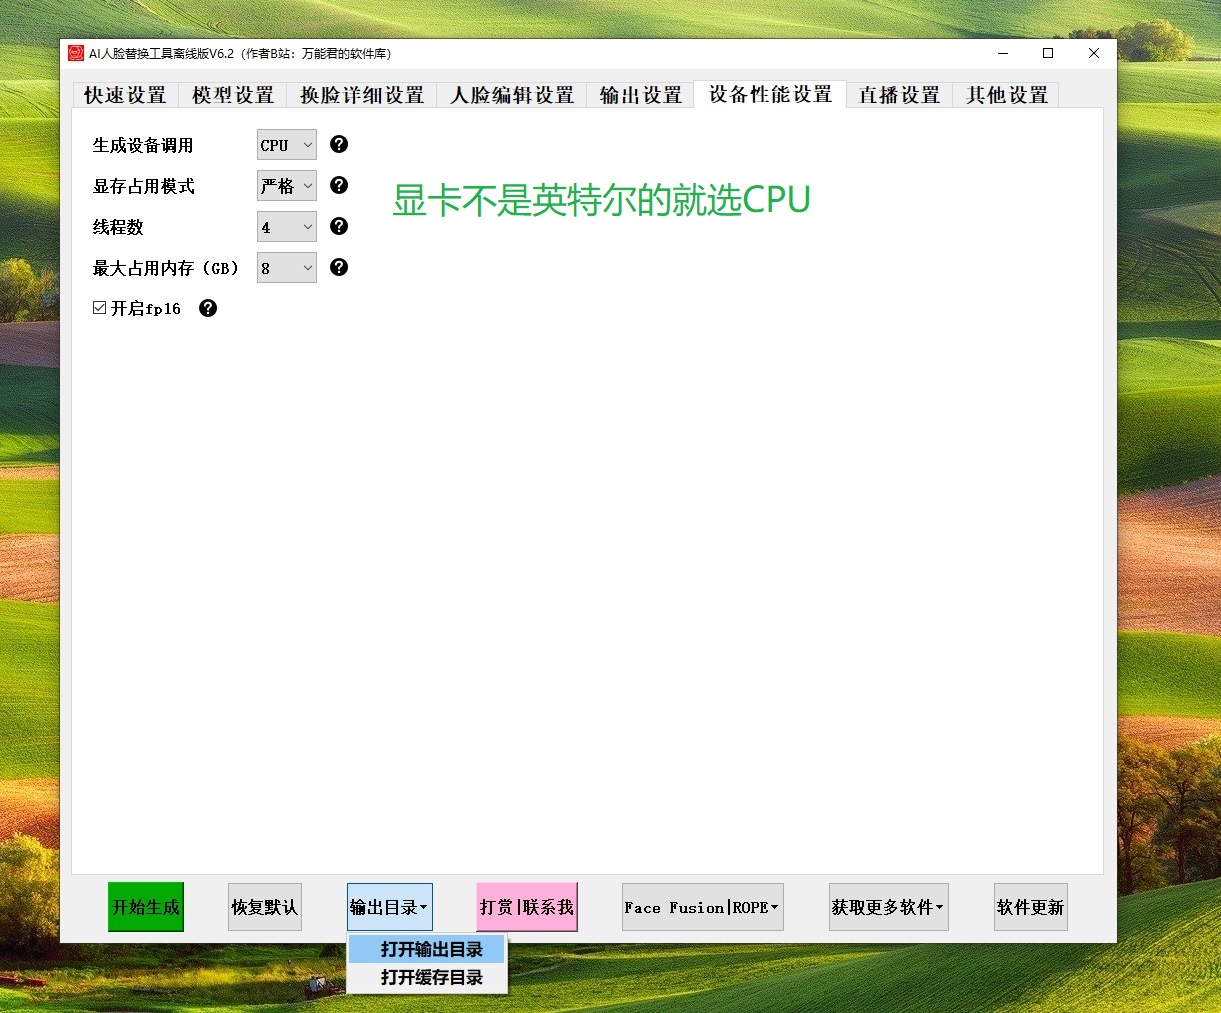Expand the thread count dropdown showing 4
Screen dimensions: 1221x1013
[287, 227]
